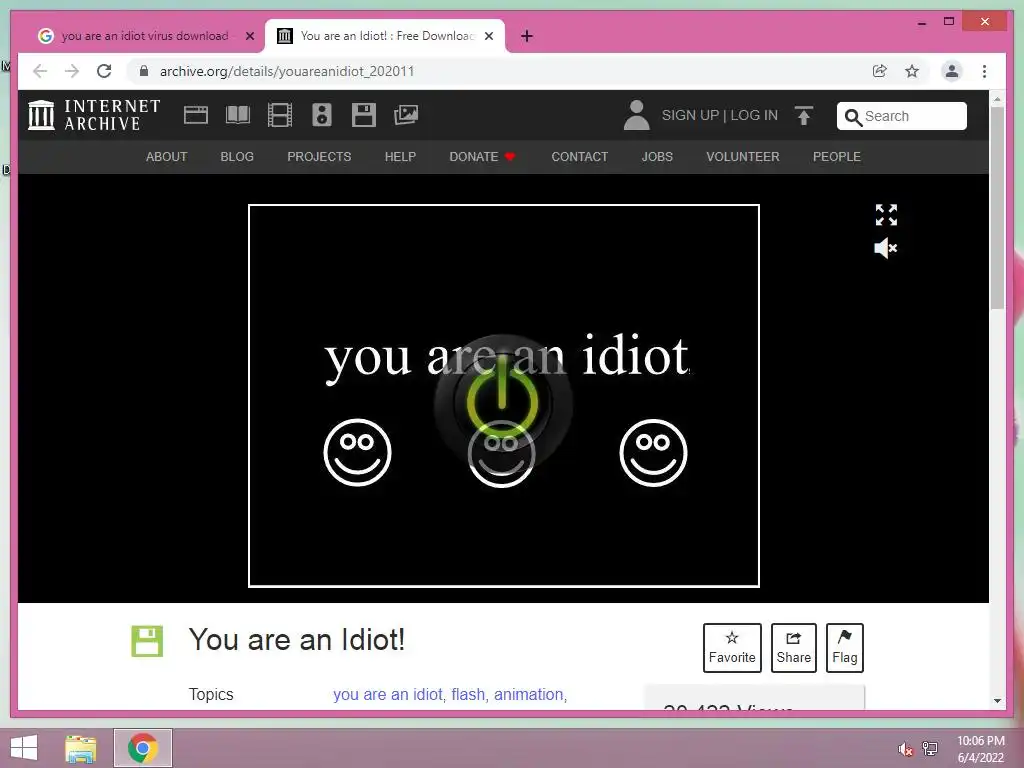Screen dimensions: 1024x768
Task: Open the Windows Start button
Action: point(24,748)
